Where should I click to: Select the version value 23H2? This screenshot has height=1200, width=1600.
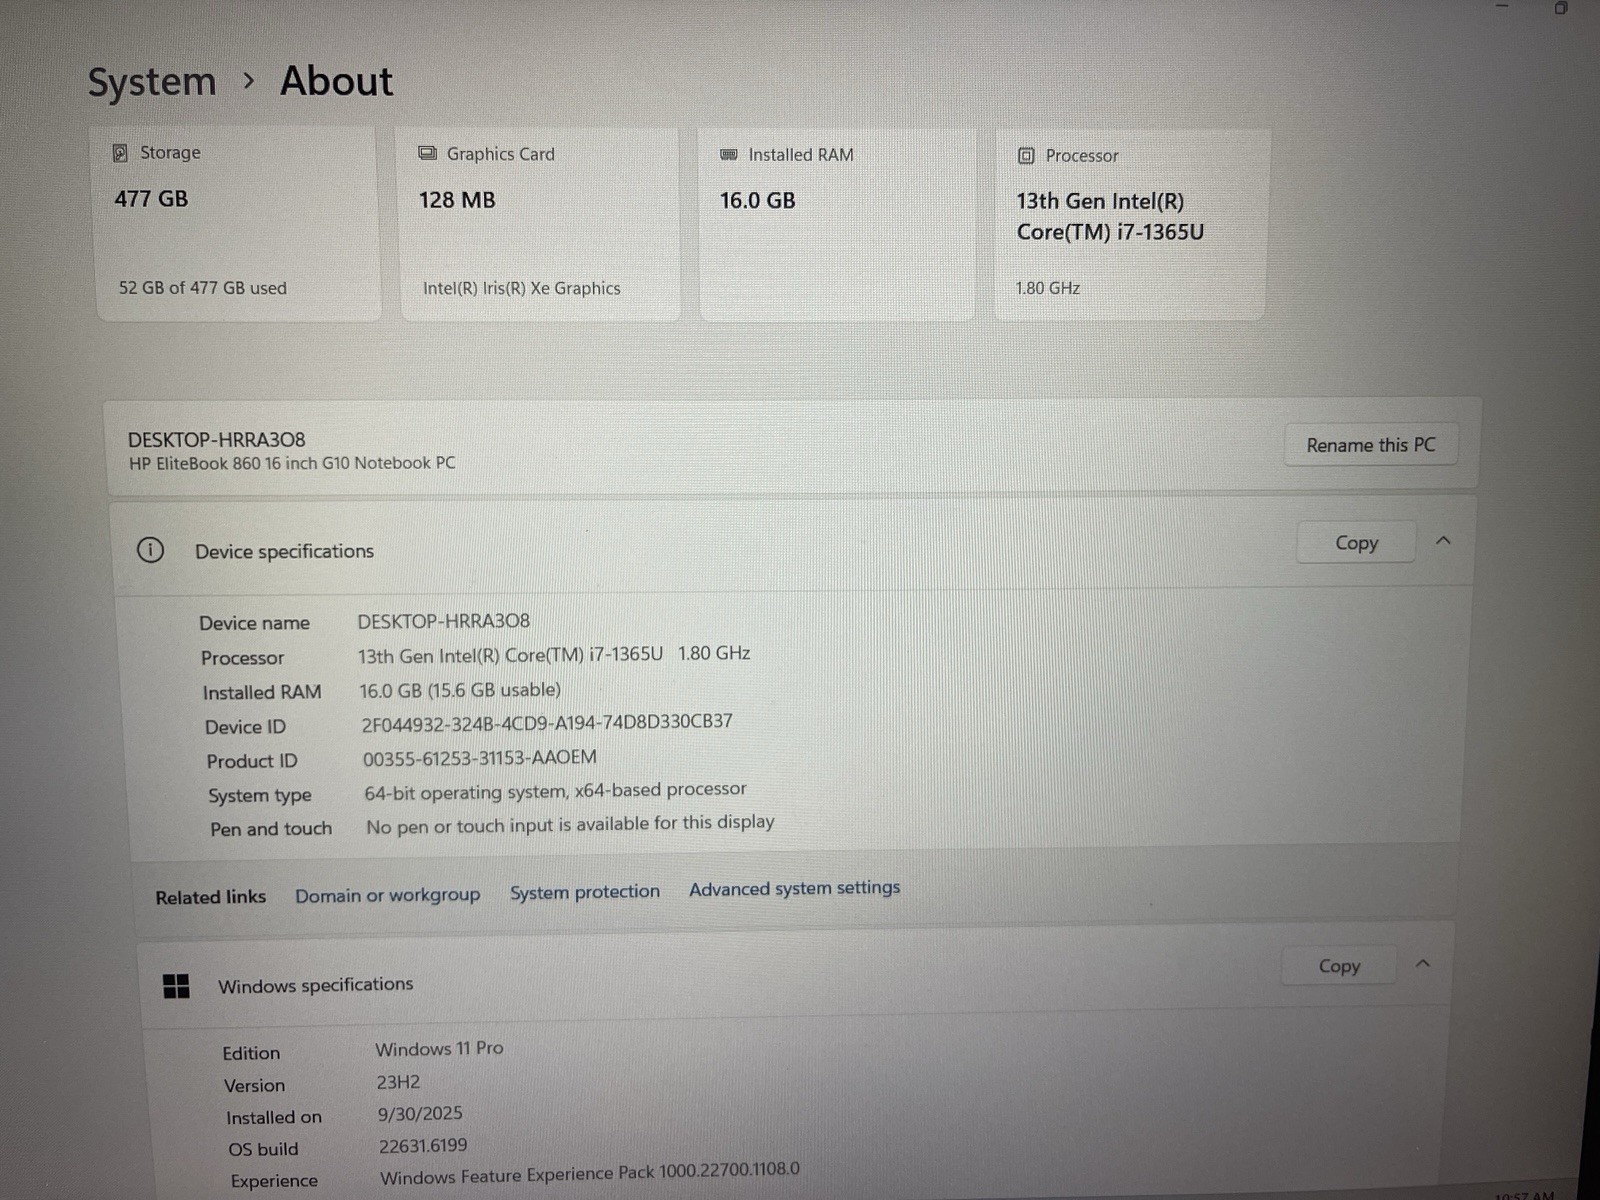tap(398, 1082)
